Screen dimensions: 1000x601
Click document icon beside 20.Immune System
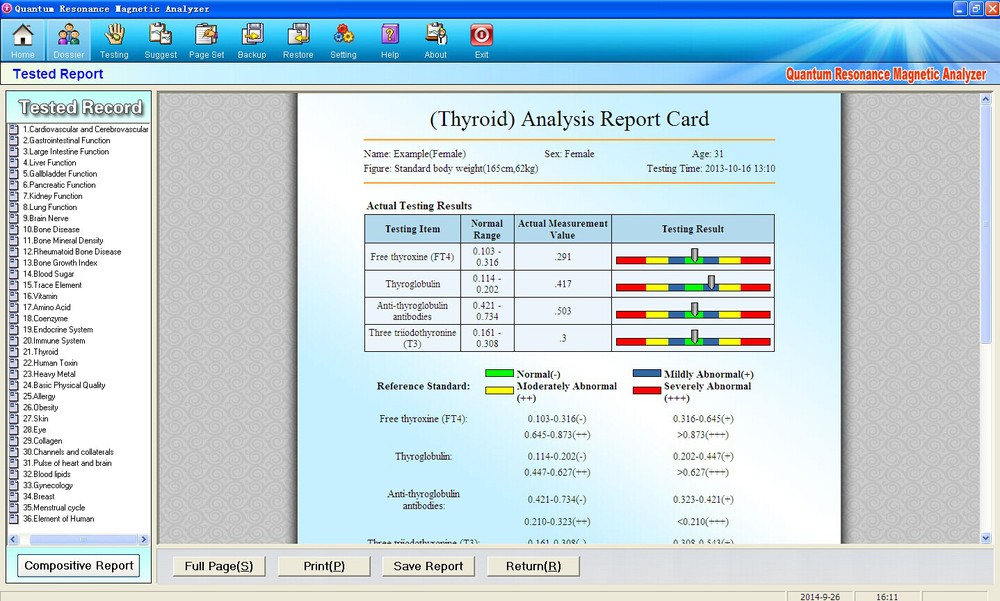click(14, 341)
